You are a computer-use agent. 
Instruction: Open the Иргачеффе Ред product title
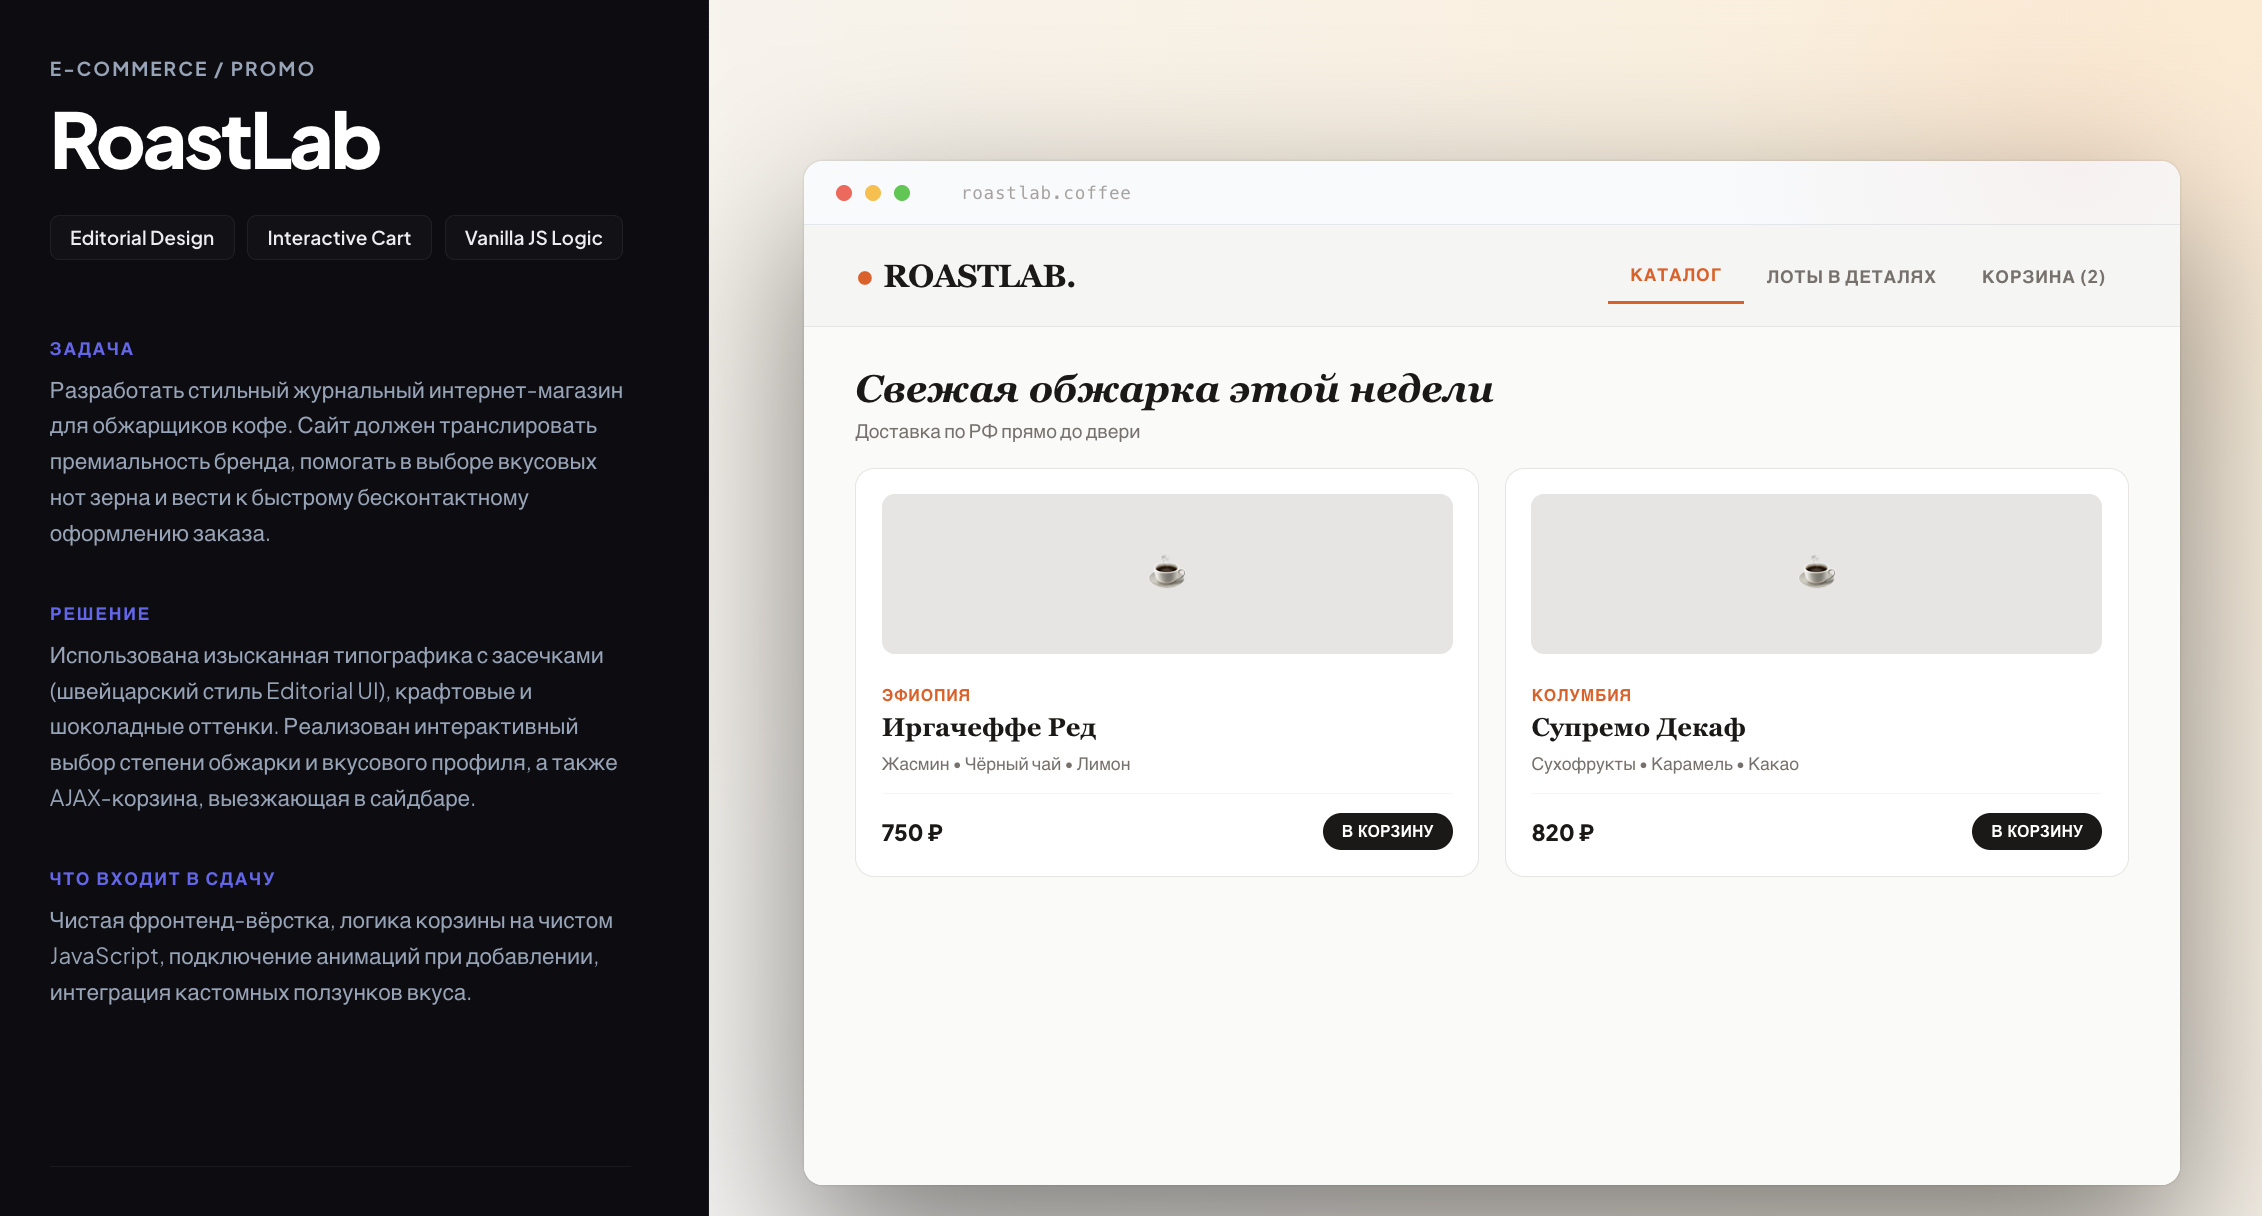[x=989, y=728]
